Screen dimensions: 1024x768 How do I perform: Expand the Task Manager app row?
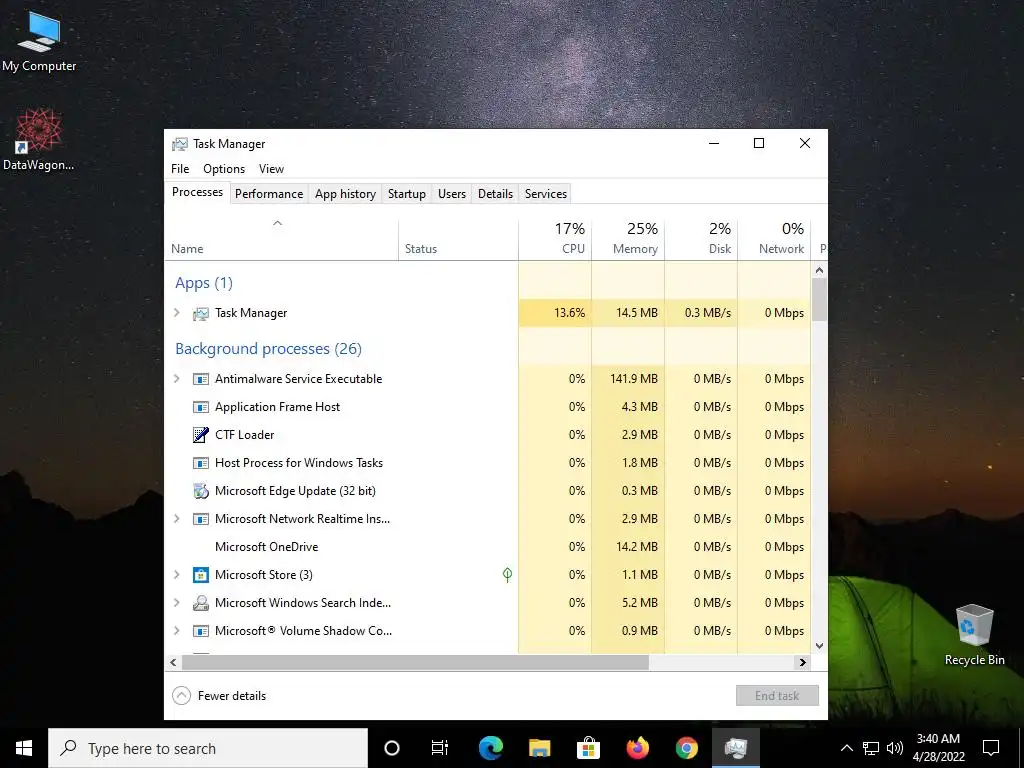176,313
